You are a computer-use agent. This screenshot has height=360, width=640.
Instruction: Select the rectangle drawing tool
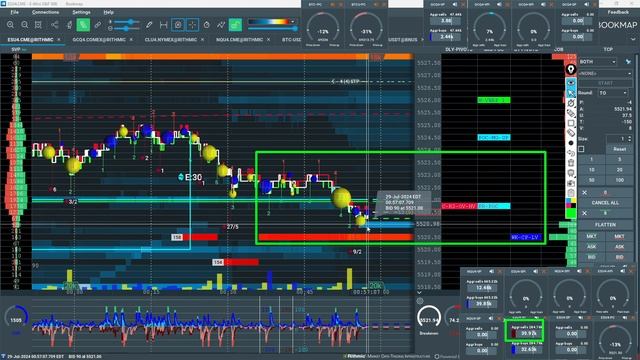571,123
